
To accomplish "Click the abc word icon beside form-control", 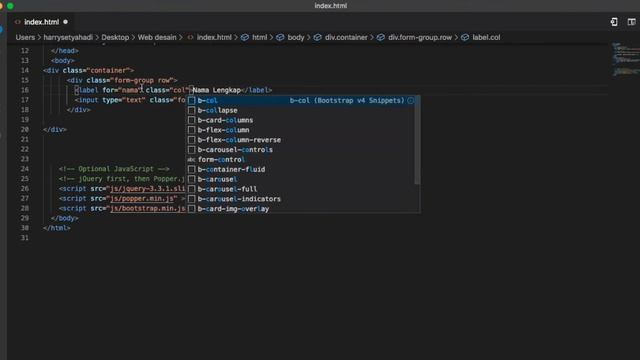I will (191, 160).
